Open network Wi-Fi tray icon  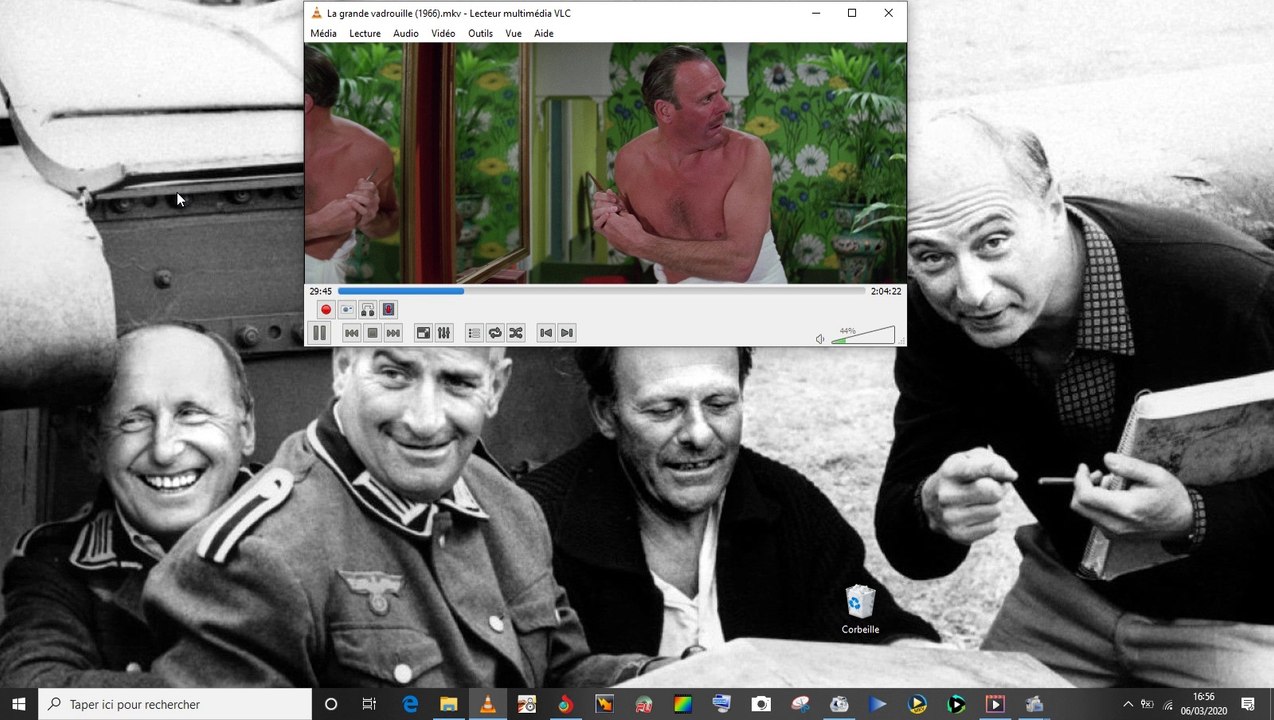coord(1167,704)
